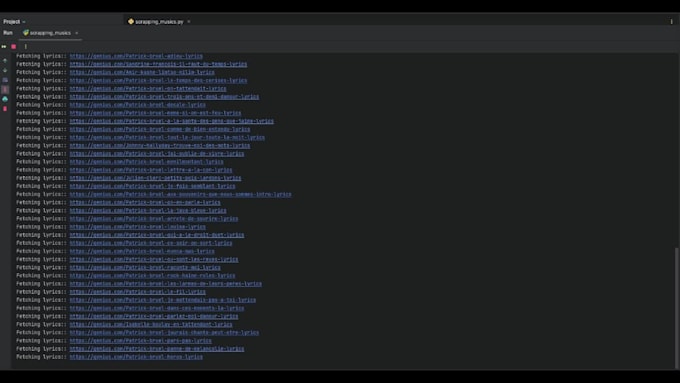Clear all console output with trash icon
Screen dimensions: 680x383
point(5,108)
